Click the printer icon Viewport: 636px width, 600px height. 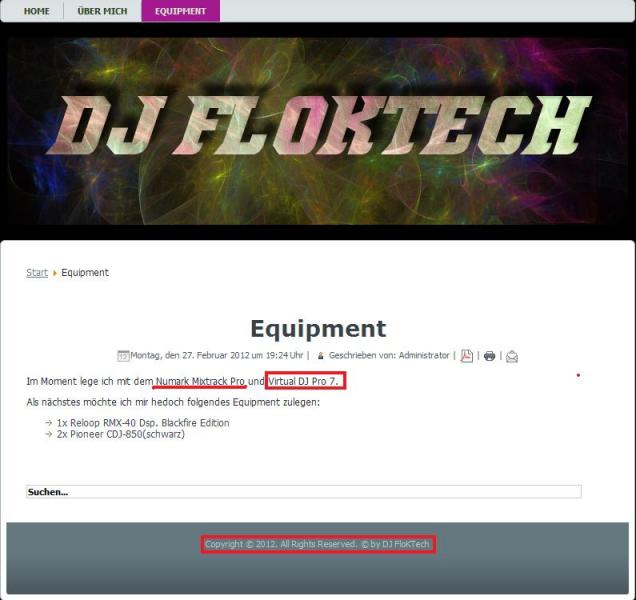click(x=490, y=356)
